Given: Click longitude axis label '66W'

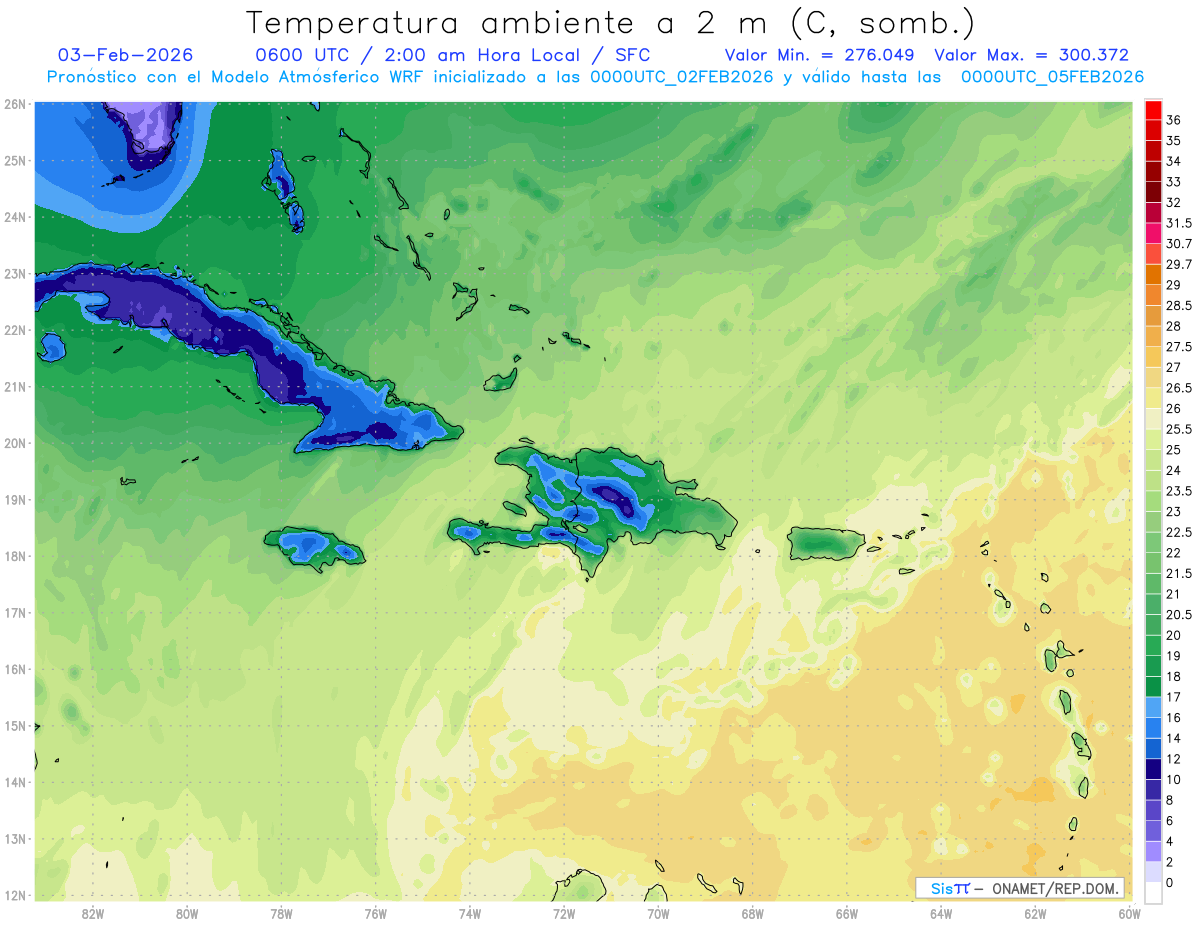Looking at the screenshot, I should [x=847, y=913].
